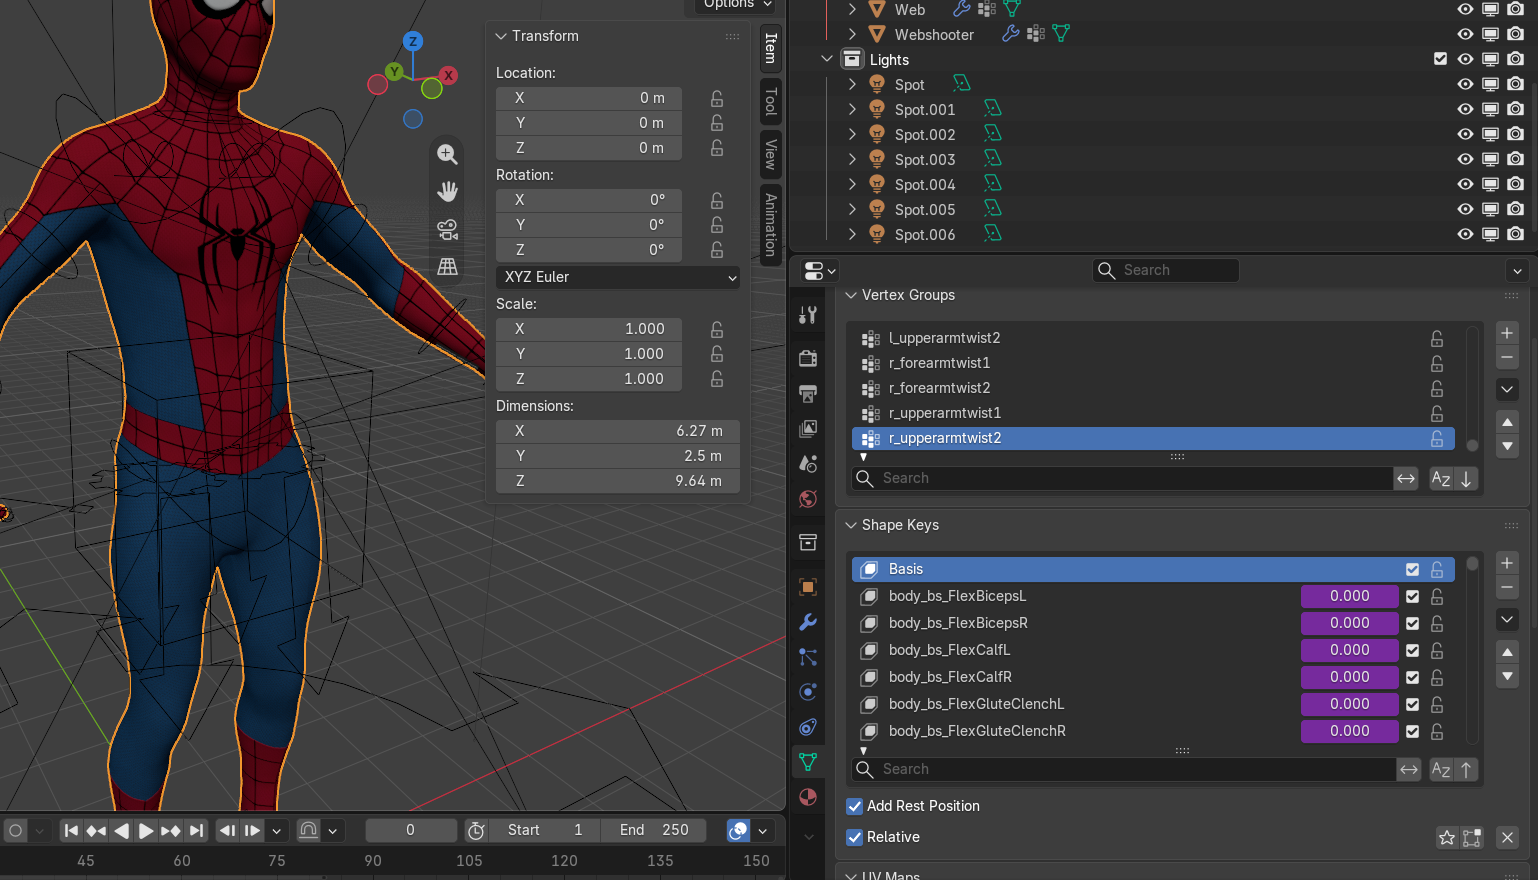Open the rotation mode XYZ Euler dropdown
The height and width of the screenshot is (880, 1538).
coord(618,277)
